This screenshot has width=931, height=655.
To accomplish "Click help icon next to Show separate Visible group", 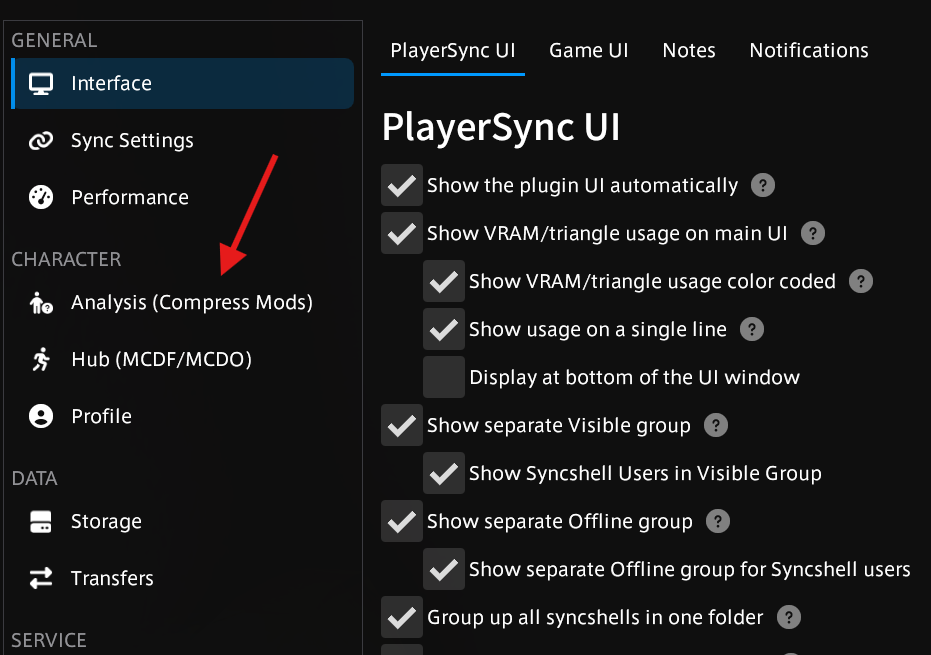I will pos(715,426).
